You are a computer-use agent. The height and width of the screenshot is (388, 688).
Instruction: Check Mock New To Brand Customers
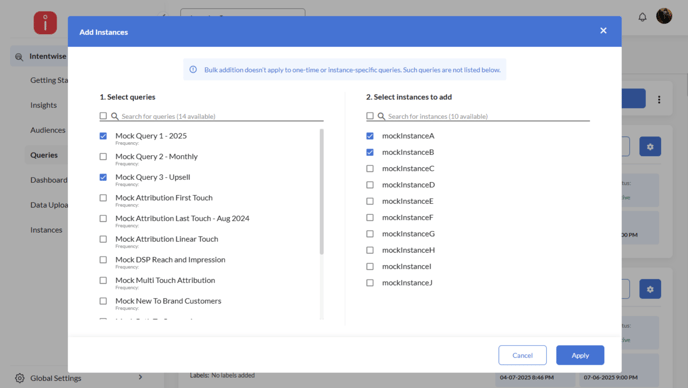(x=103, y=301)
